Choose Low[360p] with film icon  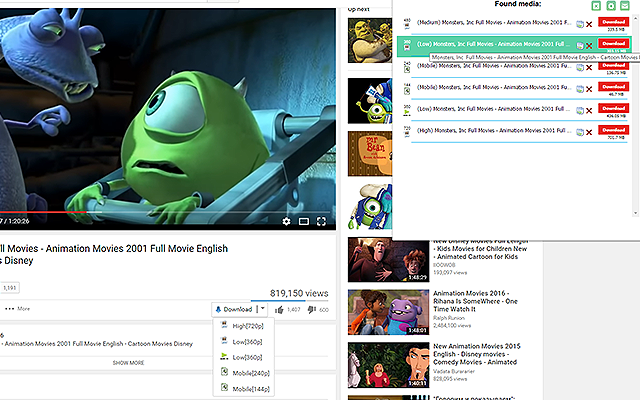pos(243,341)
